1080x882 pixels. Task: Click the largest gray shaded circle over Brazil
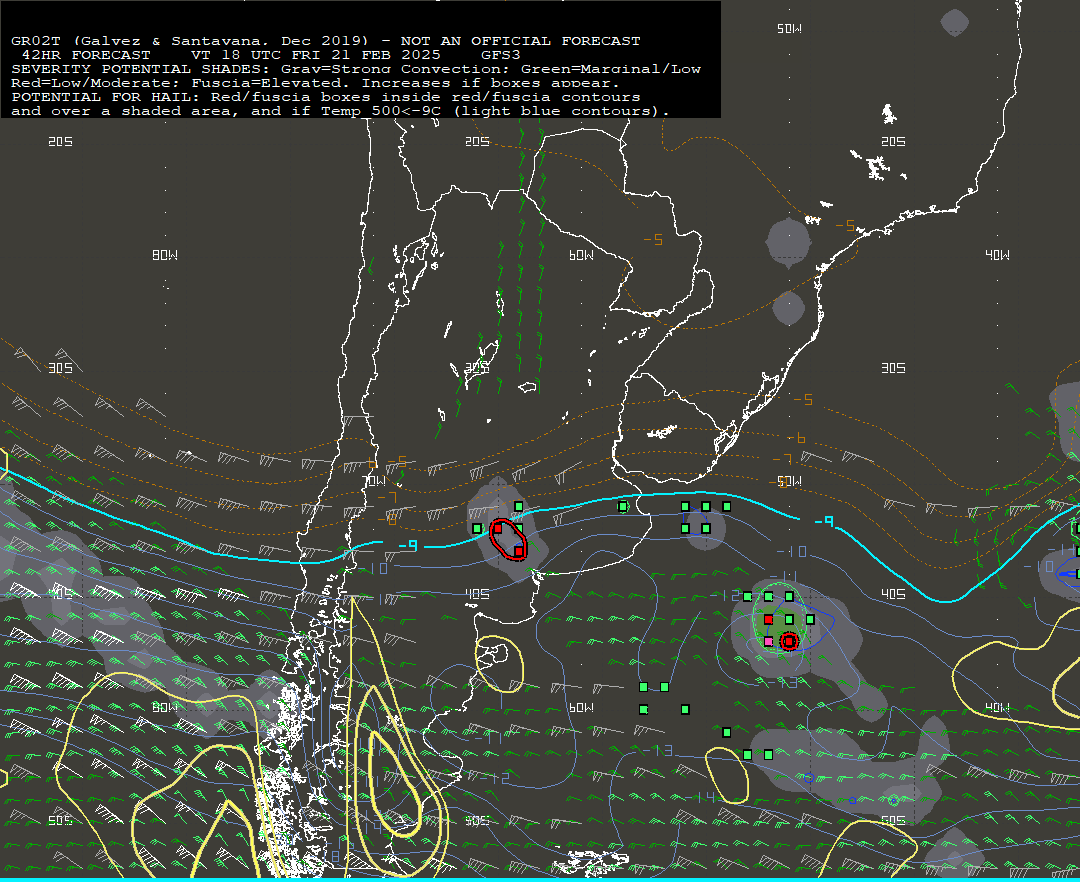click(789, 243)
